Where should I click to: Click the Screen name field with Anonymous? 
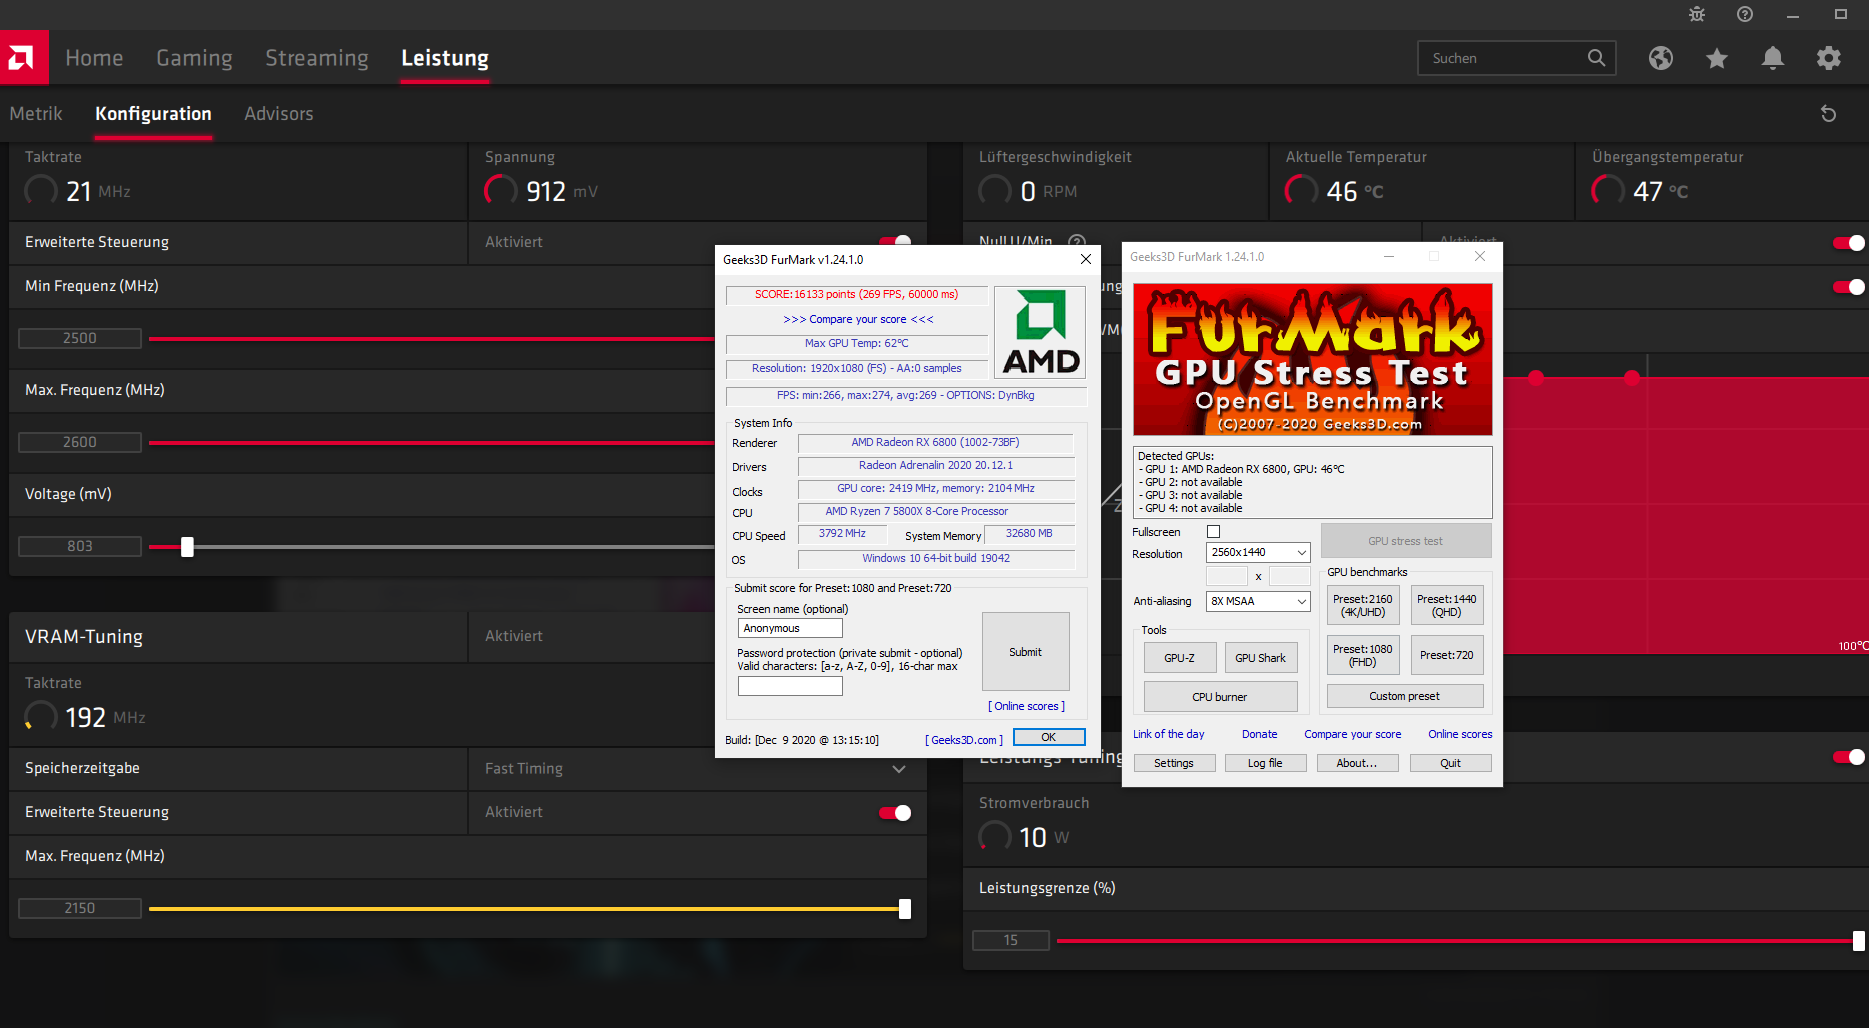(790, 628)
